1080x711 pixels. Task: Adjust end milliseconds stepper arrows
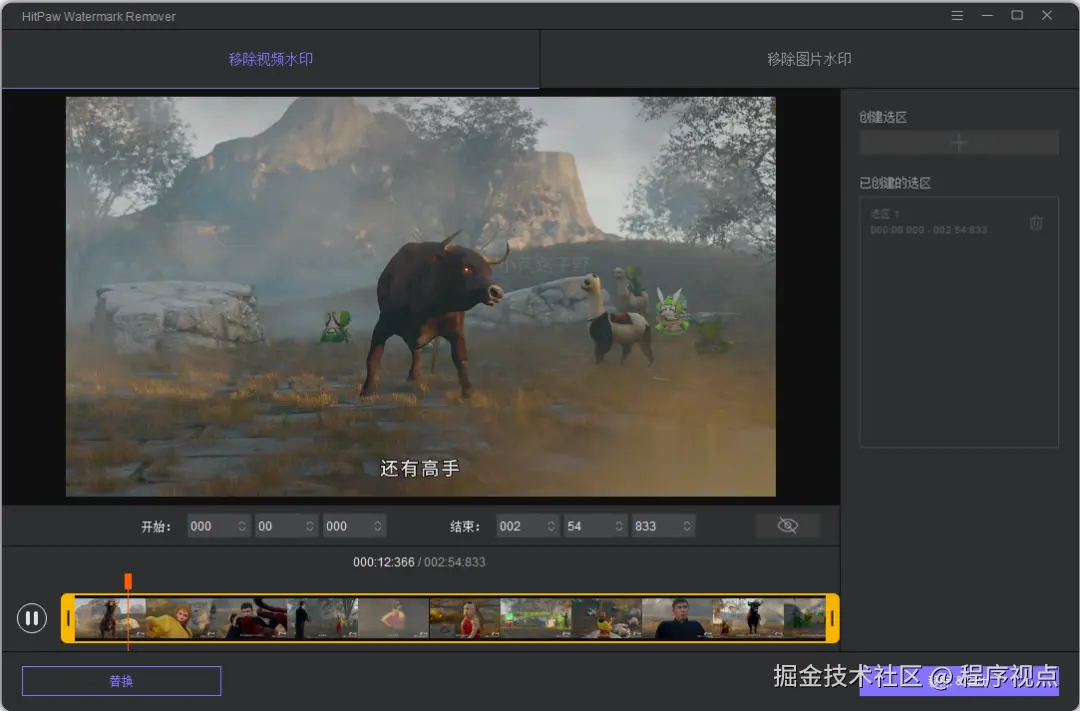687,526
